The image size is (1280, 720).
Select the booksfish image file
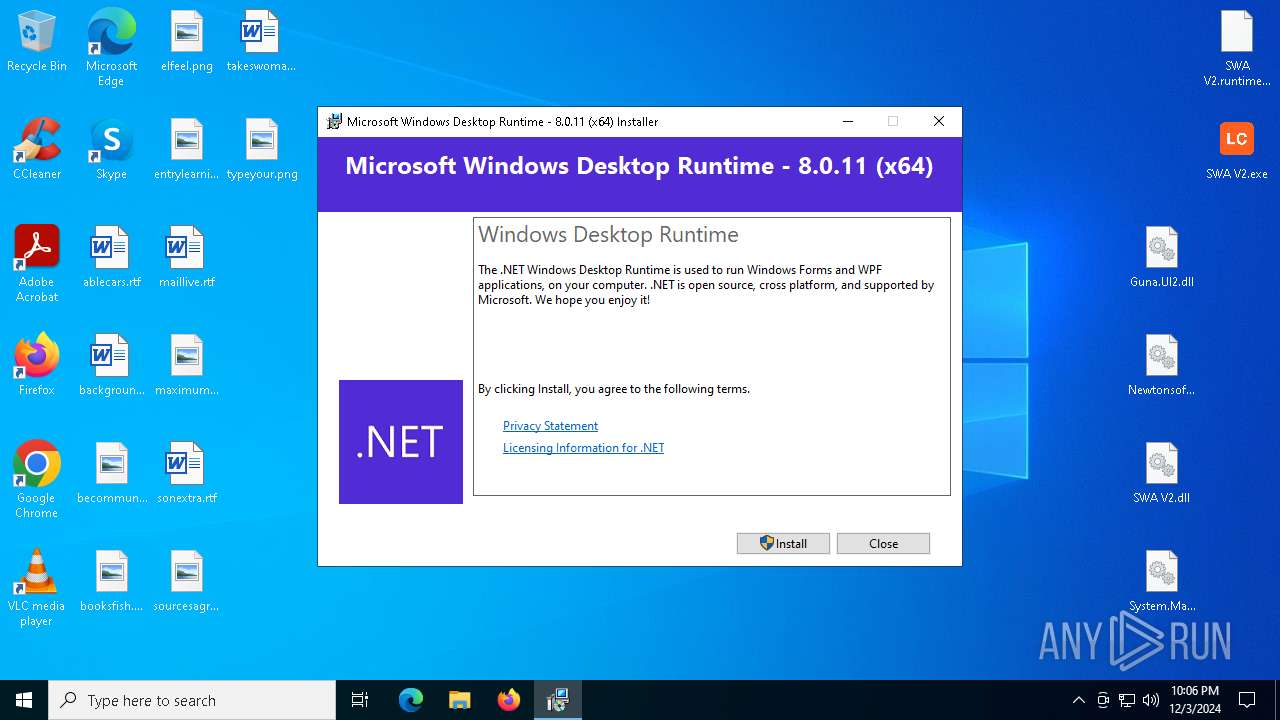click(x=111, y=582)
